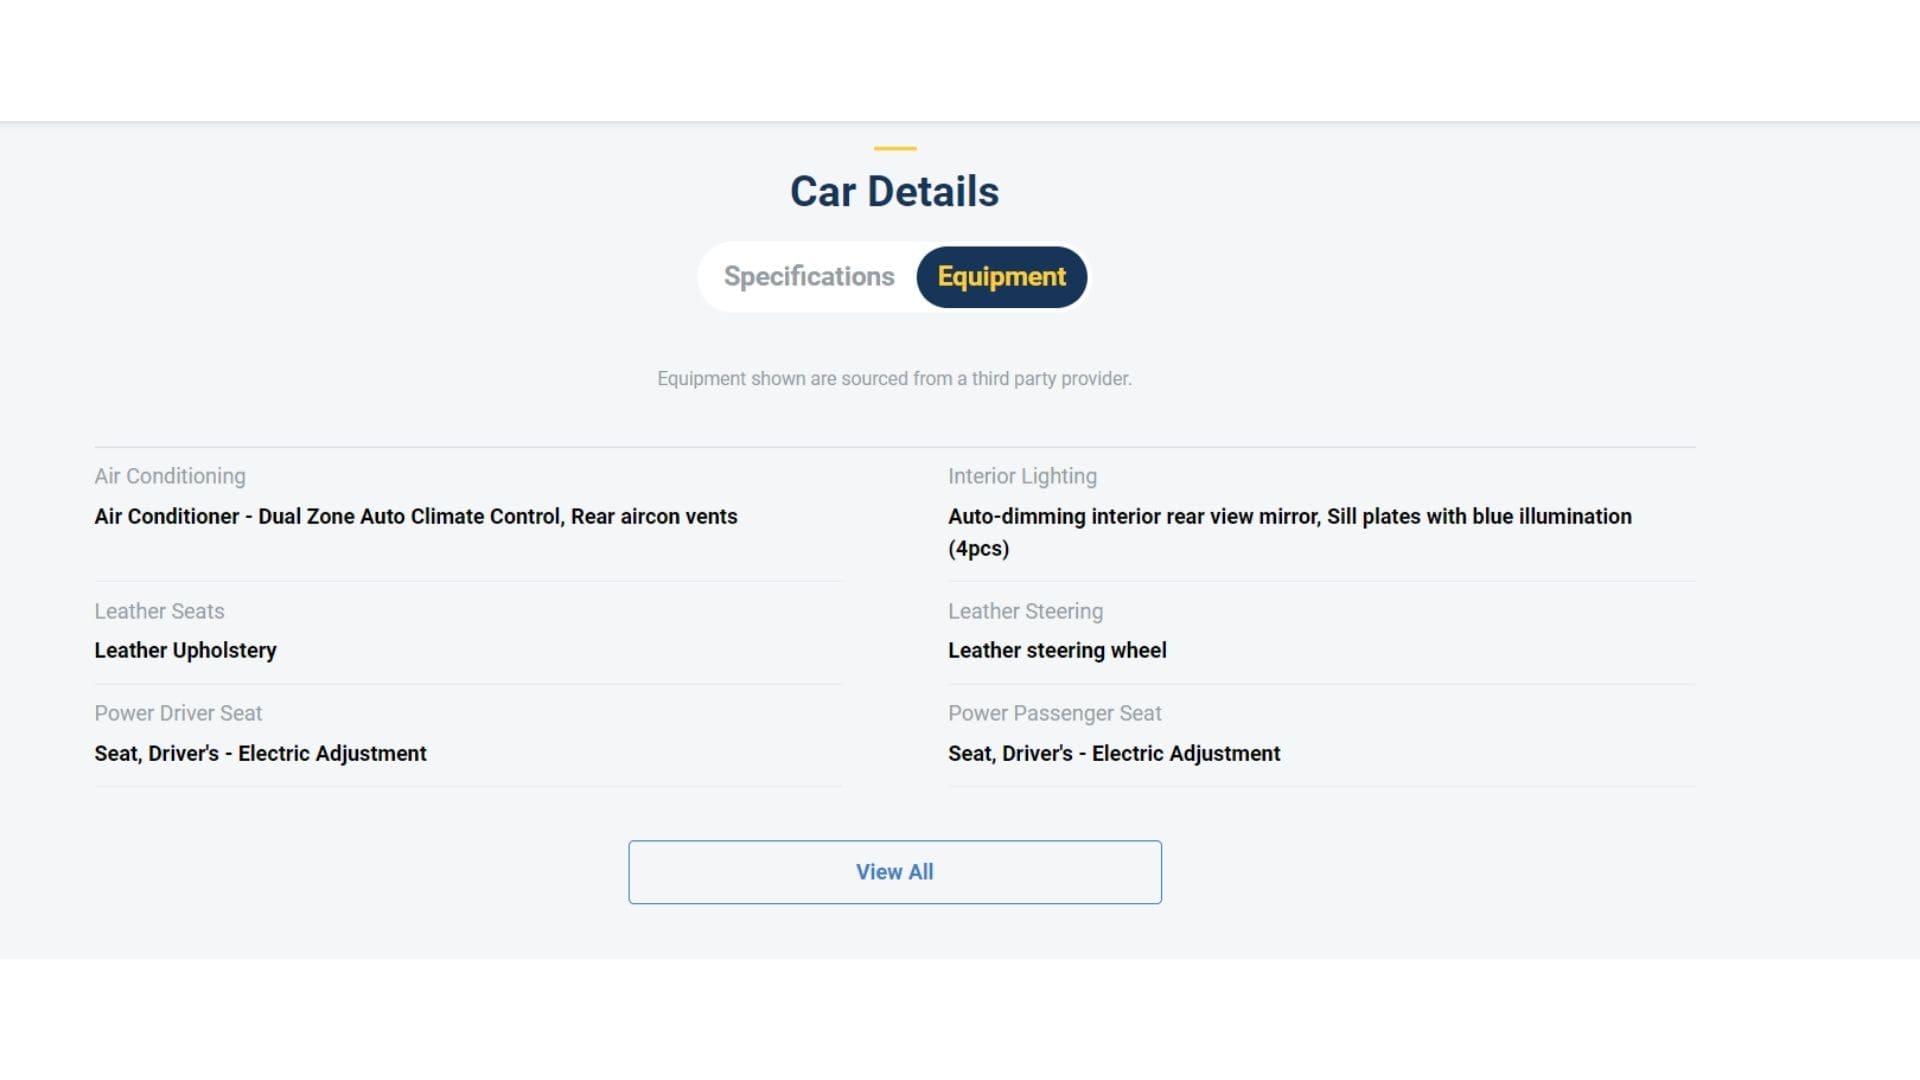Viewport: 1920px width, 1080px height.
Task: Click the Car Details heading
Action: tap(894, 190)
